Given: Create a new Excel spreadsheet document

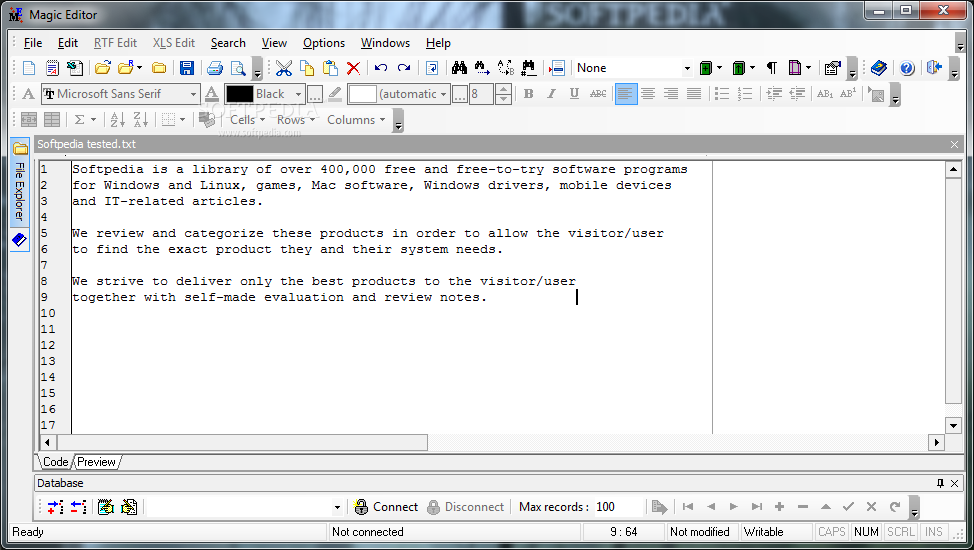Looking at the screenshot, I should click(75, 68).
